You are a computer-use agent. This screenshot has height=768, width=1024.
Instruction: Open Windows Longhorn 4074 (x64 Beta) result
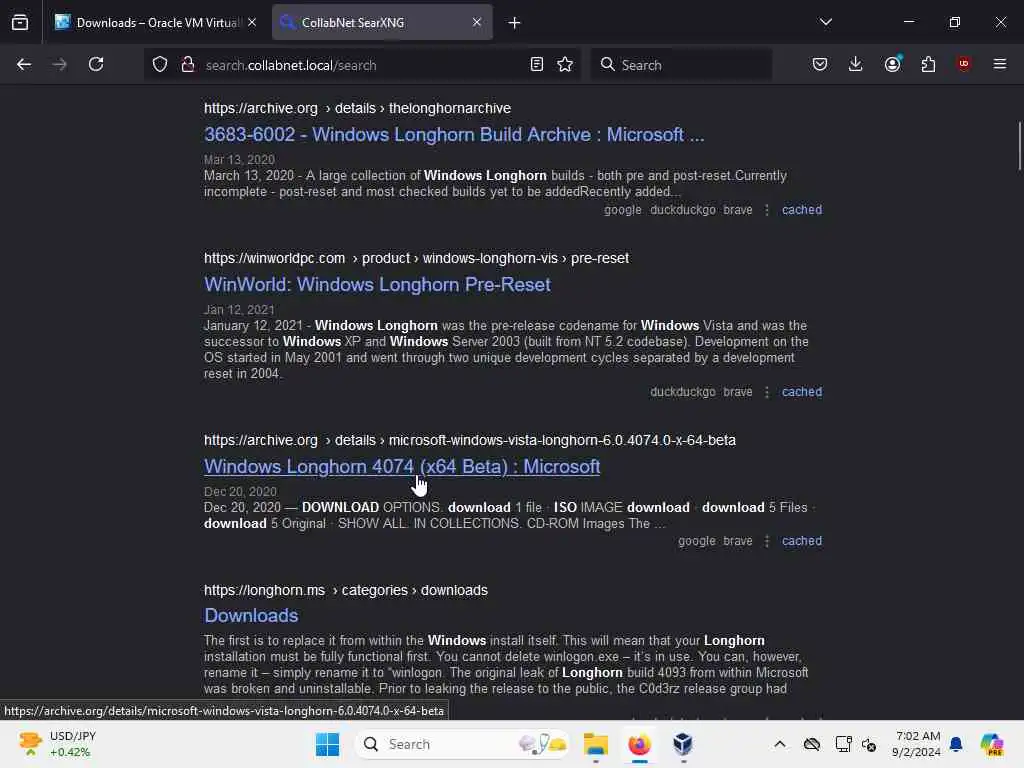(402, 467)
